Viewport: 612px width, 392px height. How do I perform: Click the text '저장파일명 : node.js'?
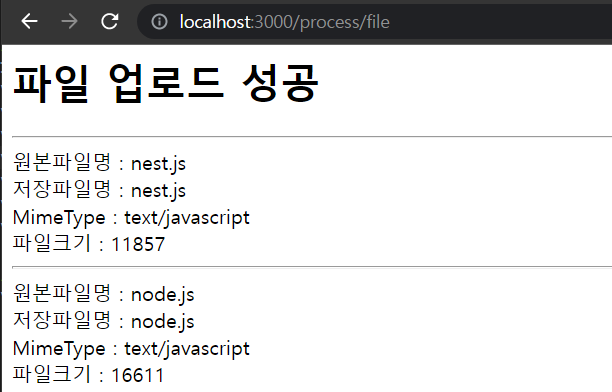click(x=103, y=321)
